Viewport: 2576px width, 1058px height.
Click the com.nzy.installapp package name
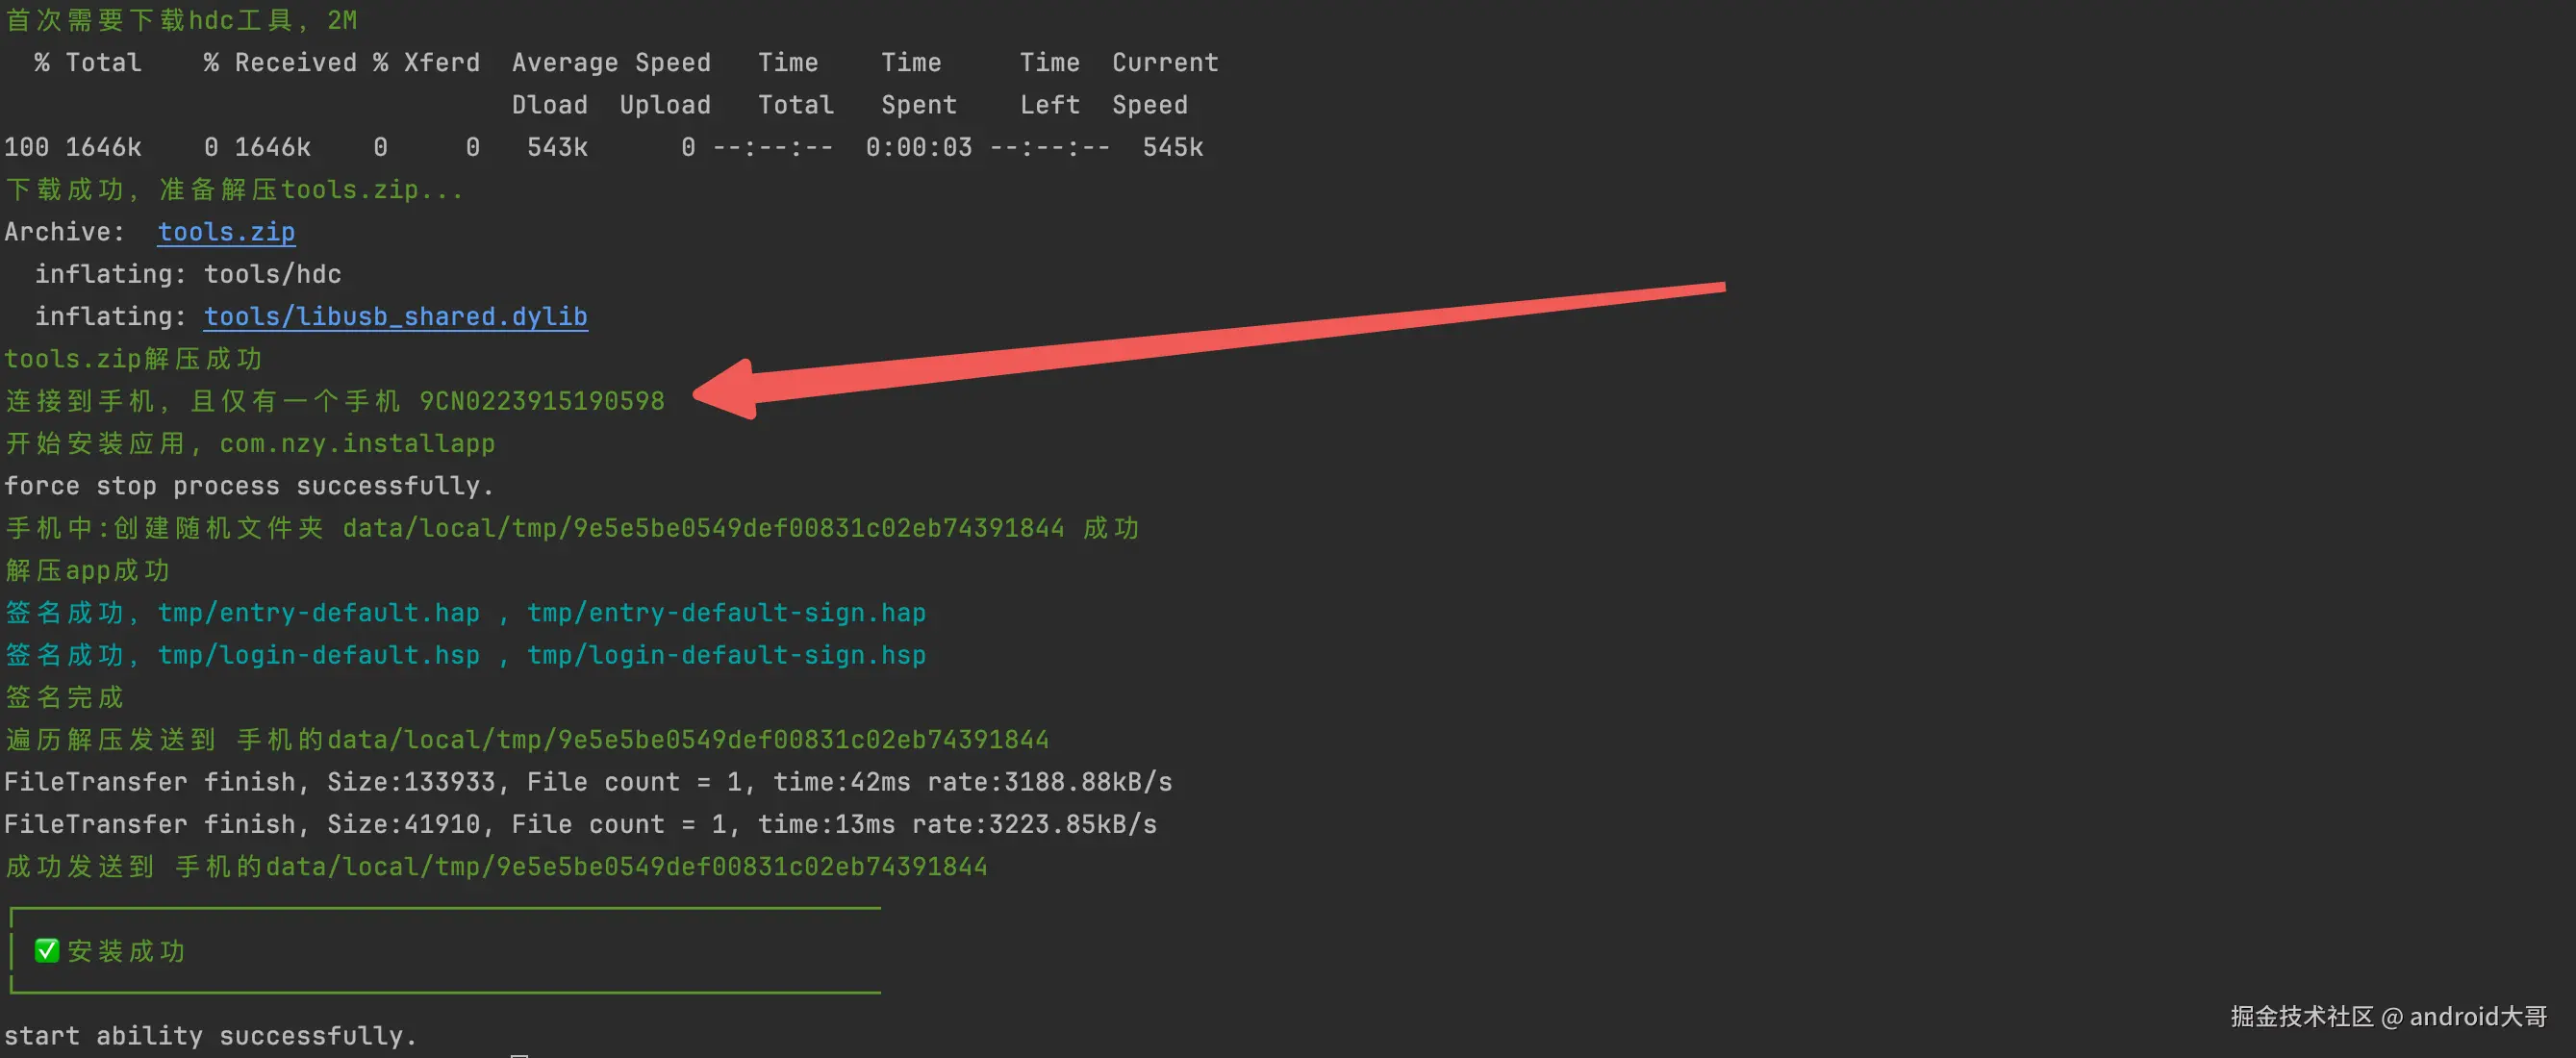[x=357, y=443]
